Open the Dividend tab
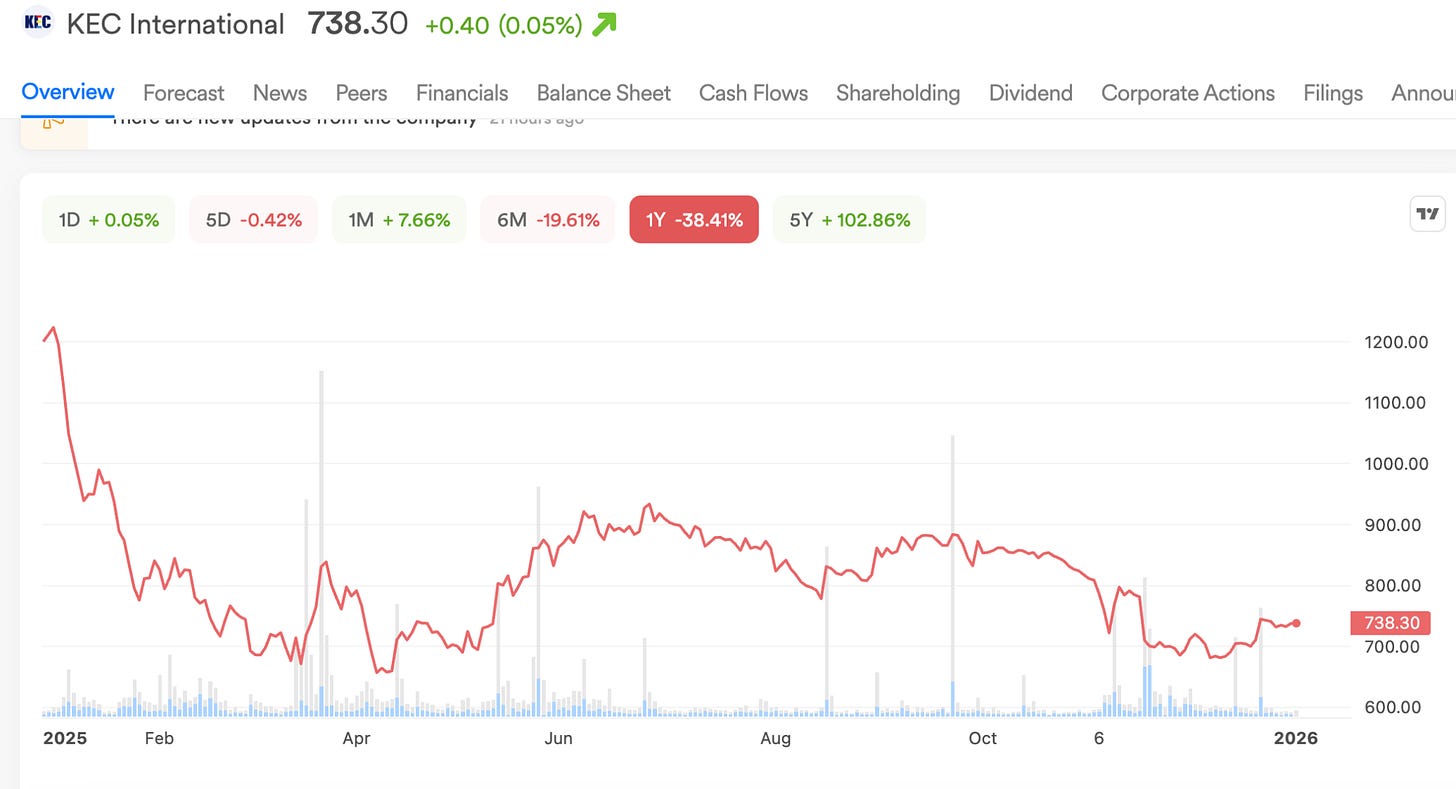The width and height of the screenshot is (1456, 789). 1031,93
